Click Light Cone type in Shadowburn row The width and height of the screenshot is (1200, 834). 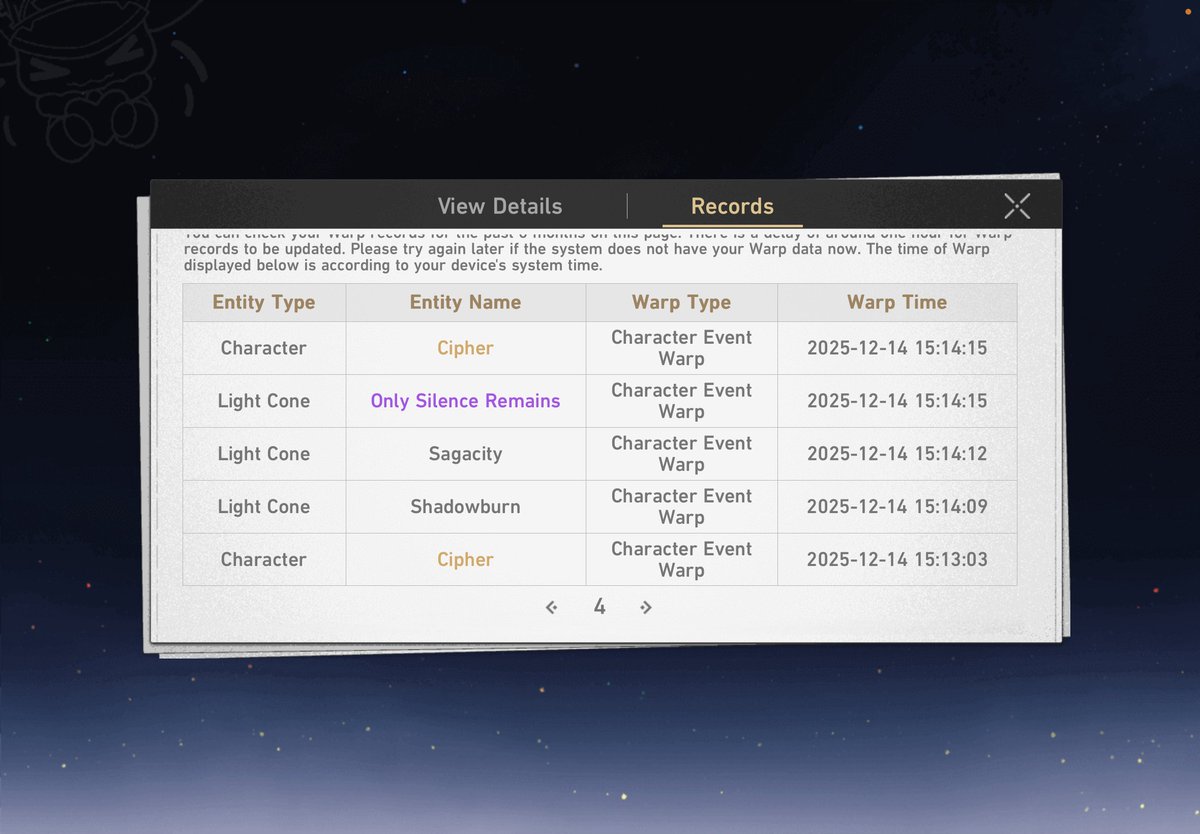(264, 507)
